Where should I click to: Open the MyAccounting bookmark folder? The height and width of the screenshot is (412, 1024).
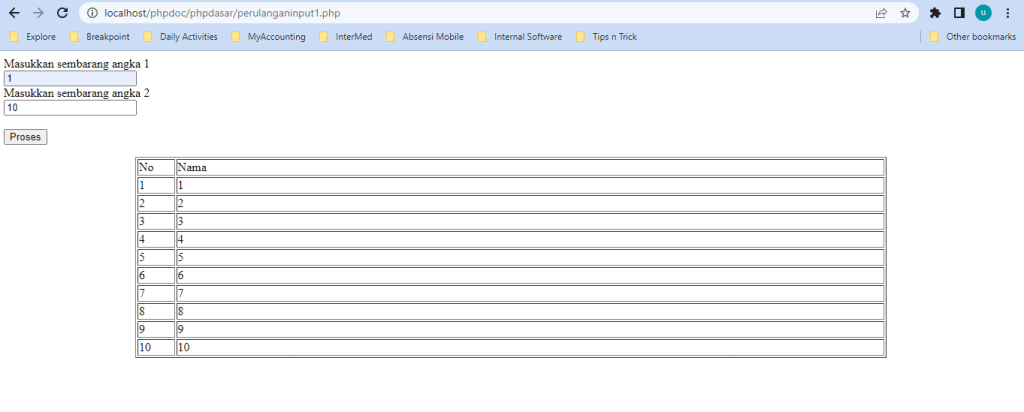264,37
